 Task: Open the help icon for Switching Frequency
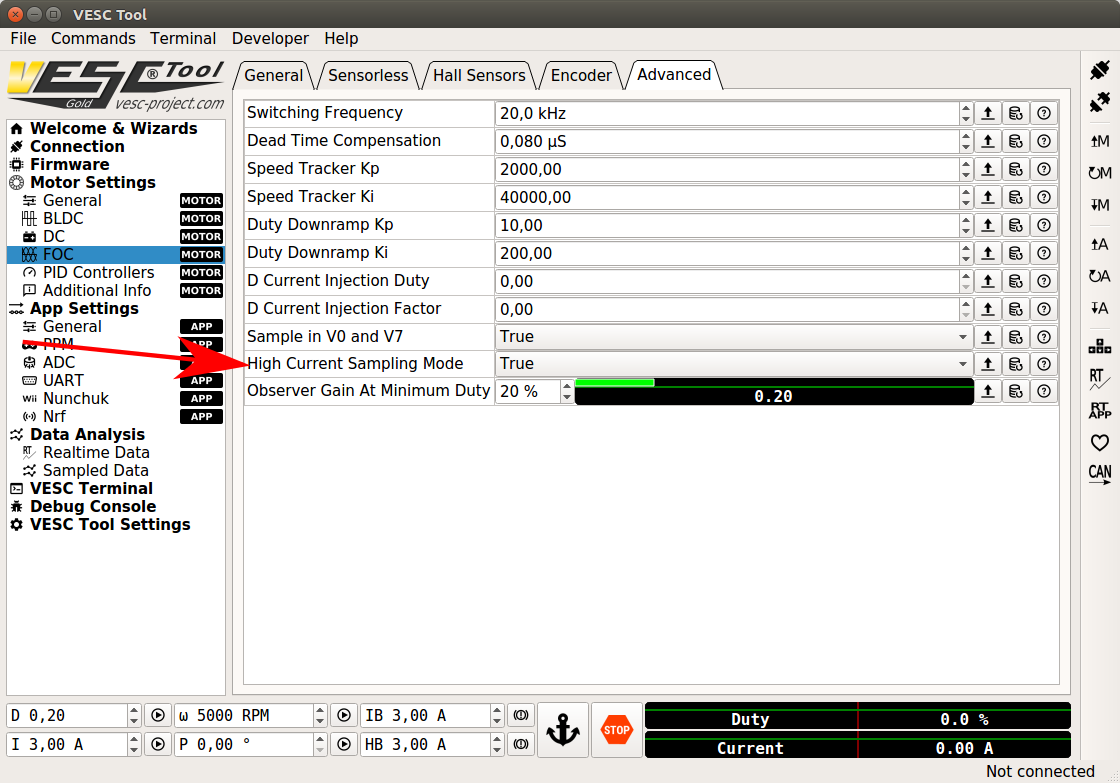click(1043, 113)
